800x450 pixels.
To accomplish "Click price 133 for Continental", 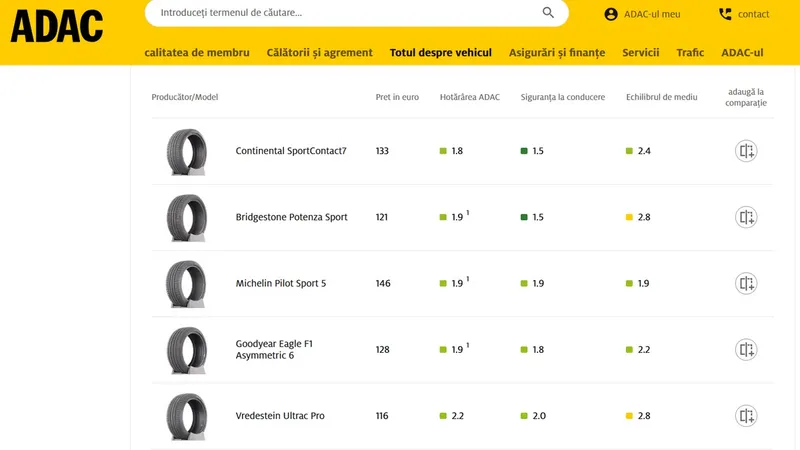I will point(382,151).
